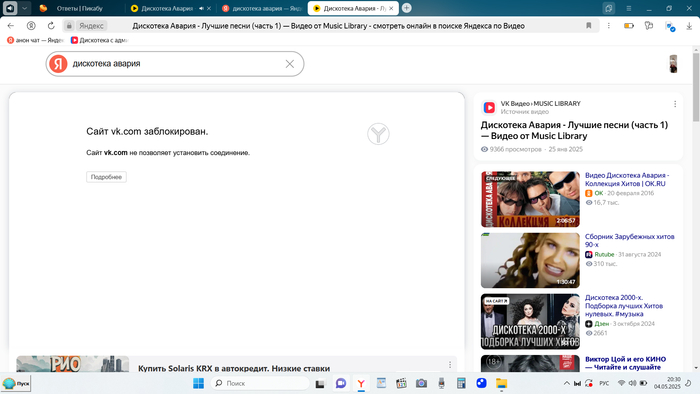Open the browser hamburger menu

pyautogui.click(x=629, y=8)
